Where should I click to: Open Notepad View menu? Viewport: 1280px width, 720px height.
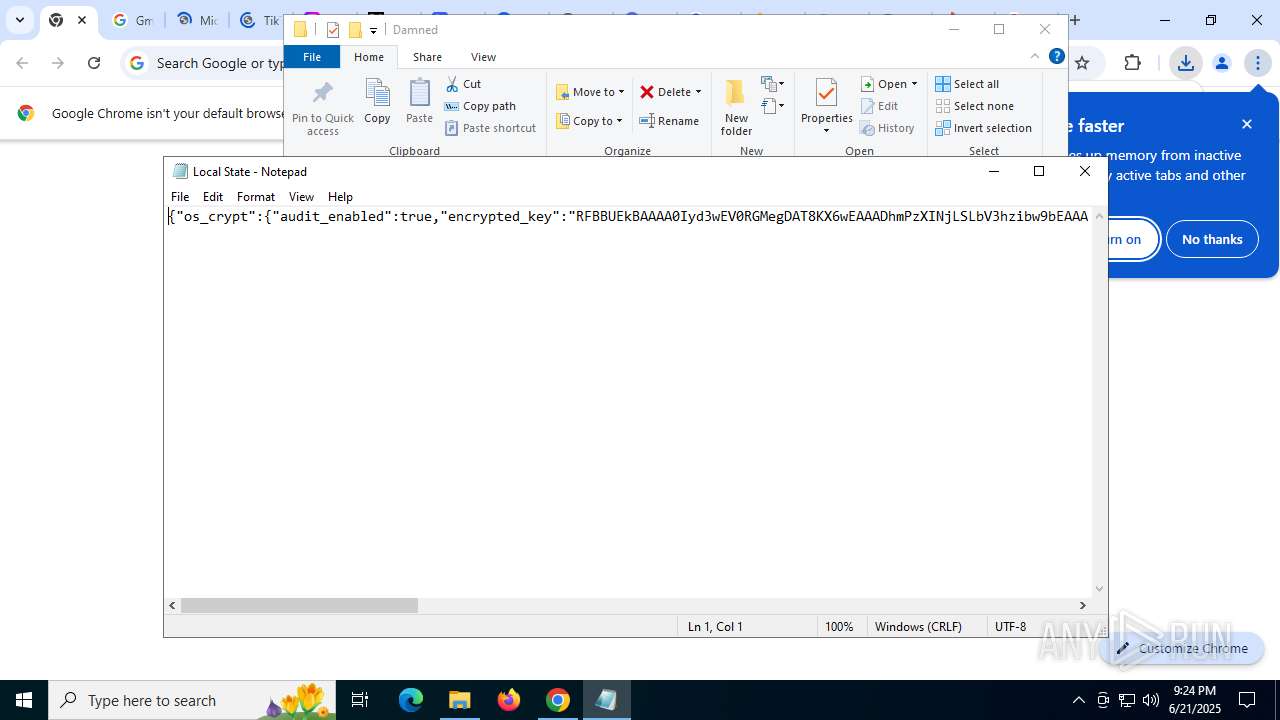click(x=301, y=197)
